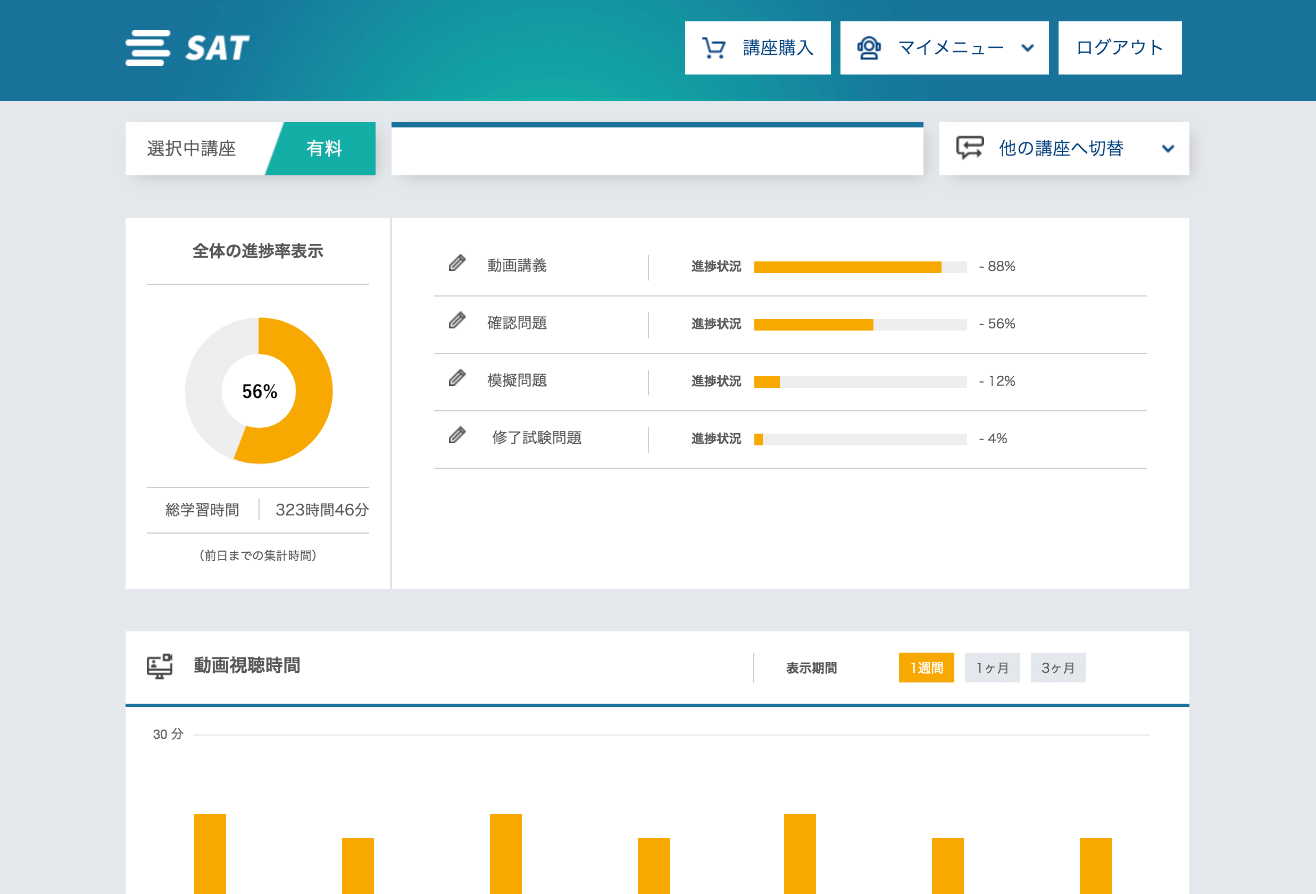Click the shopping cart icon
This screenshot has width=1316, height=894.
click(x=713, y=48)
